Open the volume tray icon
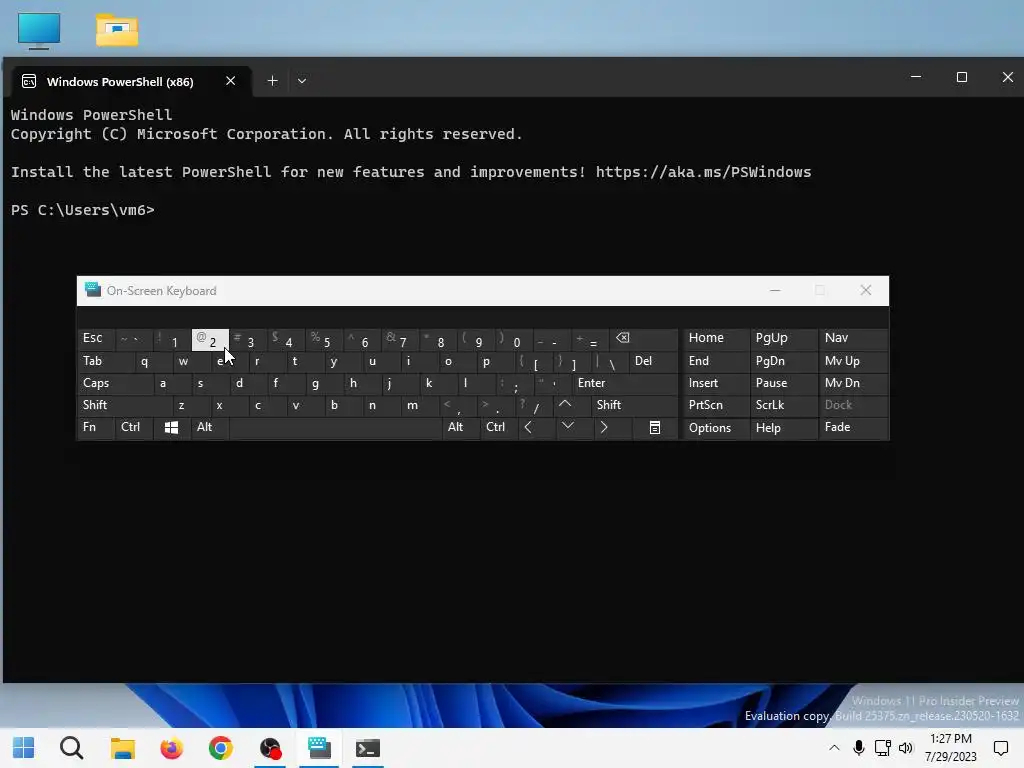This screenshot has height=768, width=1024. click(x=906, y=748)
